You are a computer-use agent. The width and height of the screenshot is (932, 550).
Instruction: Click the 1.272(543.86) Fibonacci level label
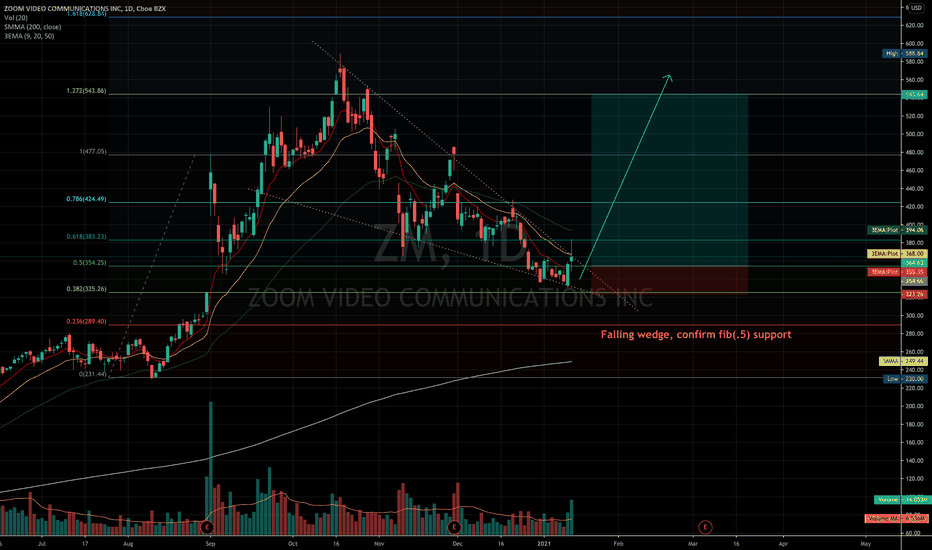click(86, 91)
